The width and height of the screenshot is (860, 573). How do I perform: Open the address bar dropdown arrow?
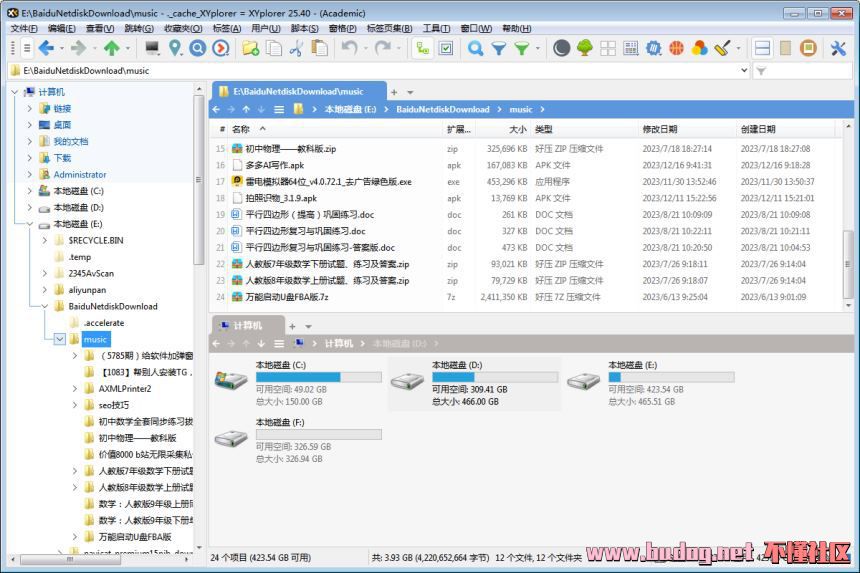tap(744, 71)
